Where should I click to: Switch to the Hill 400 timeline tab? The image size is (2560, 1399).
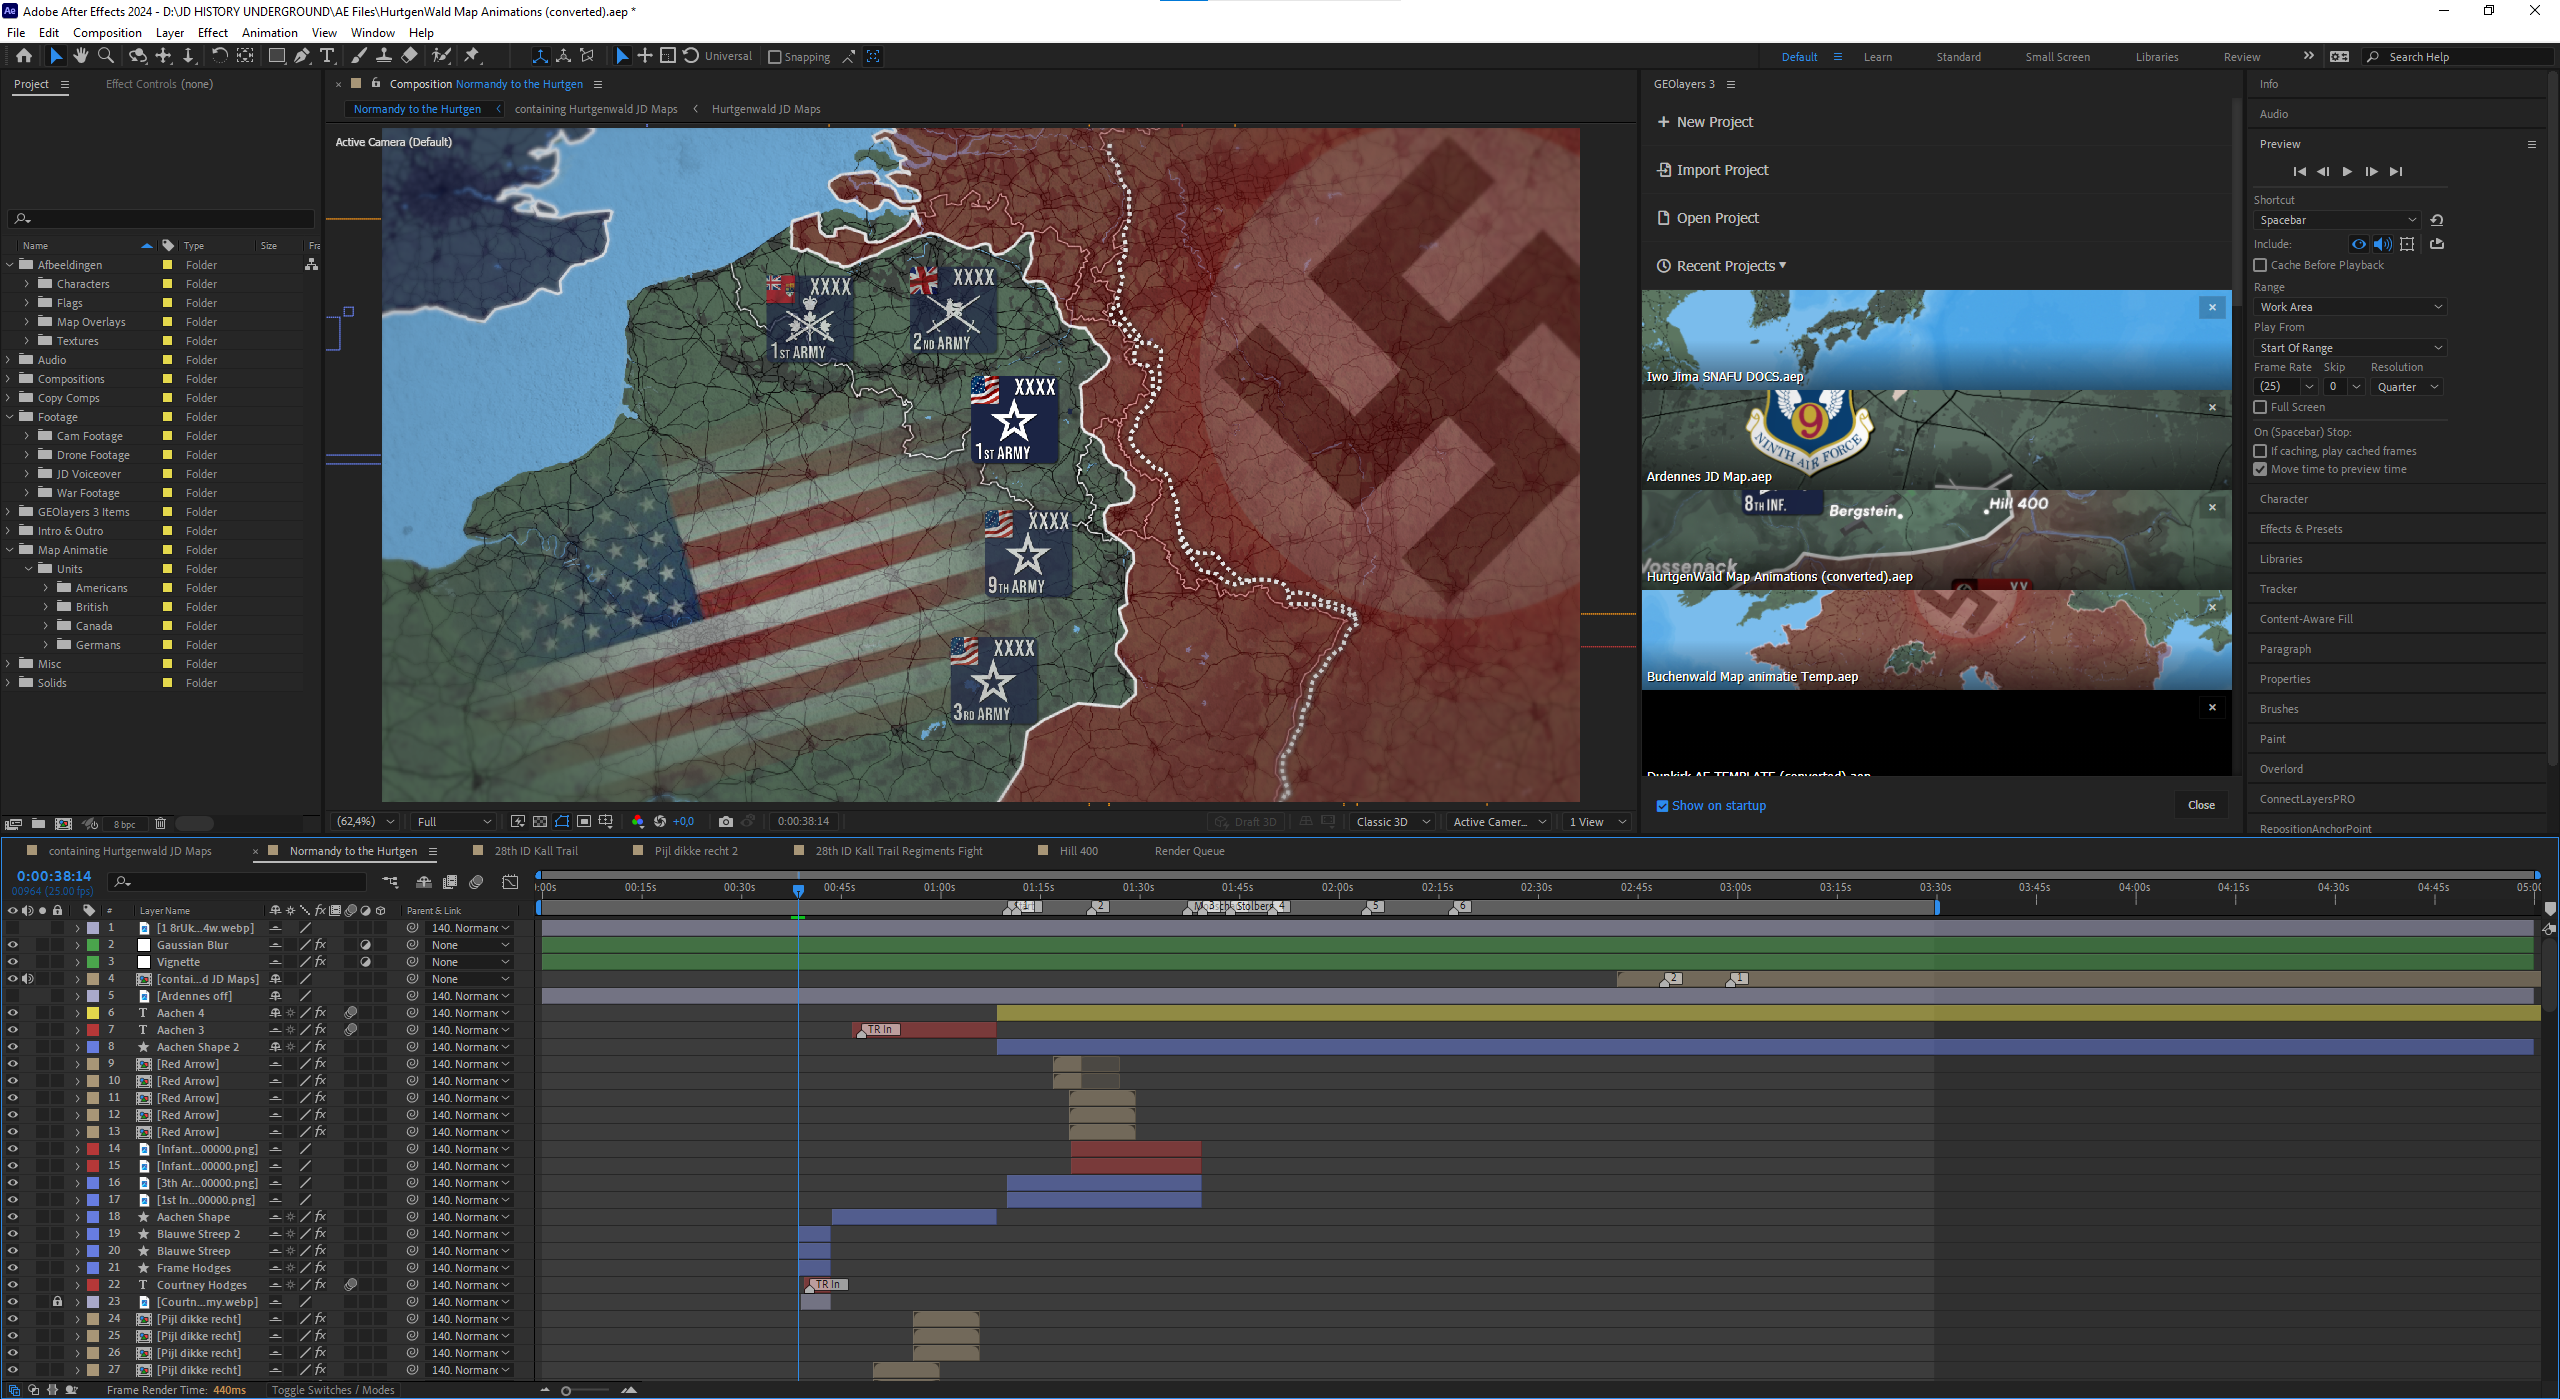tap(1078, 851)
